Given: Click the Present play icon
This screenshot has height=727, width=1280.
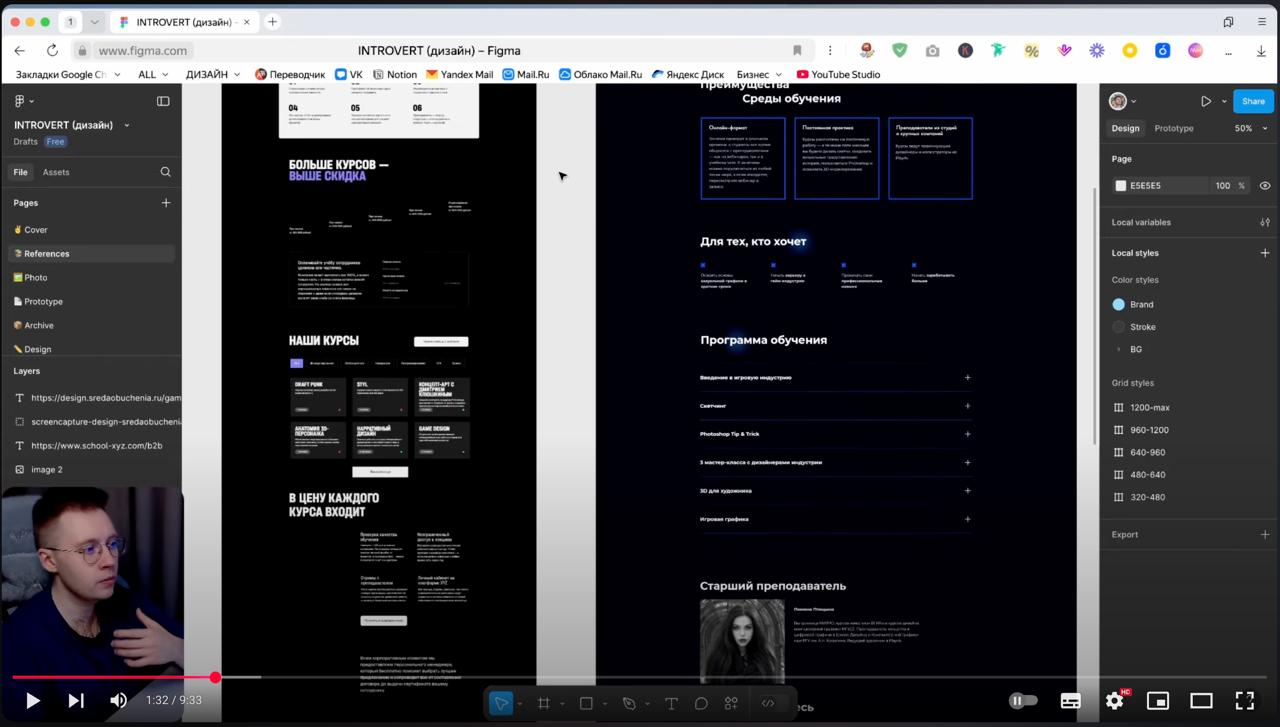Looking at the screenshot, I should pos(1206,101).
